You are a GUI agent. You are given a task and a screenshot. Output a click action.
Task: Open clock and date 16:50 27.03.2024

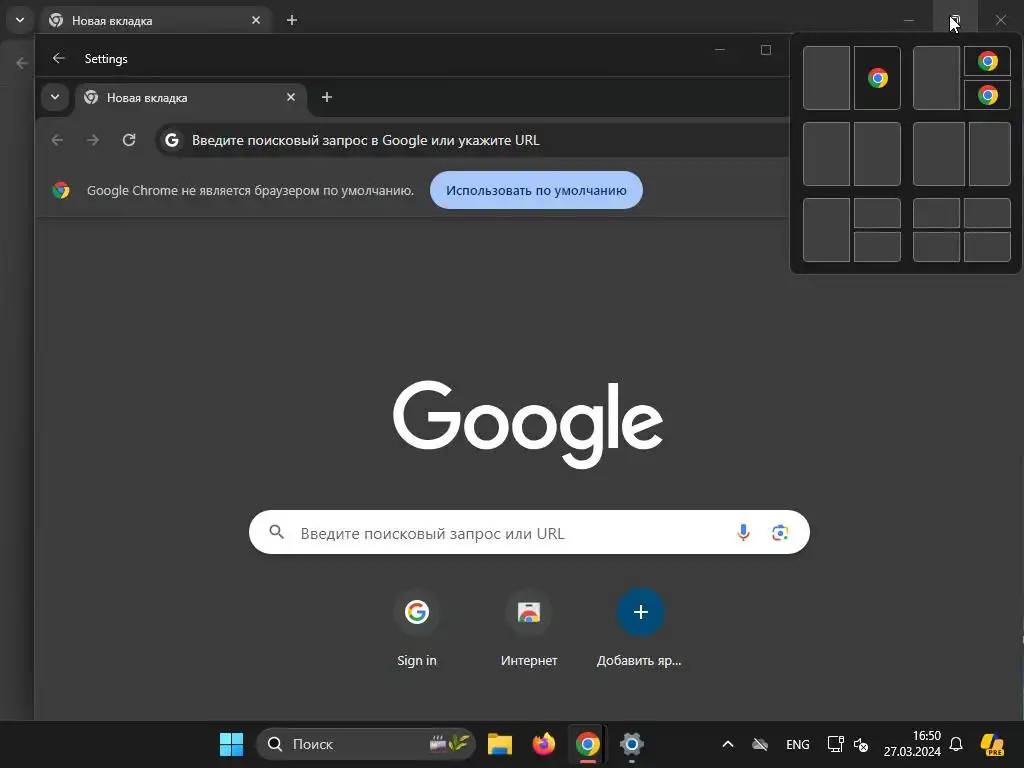(x=912, y=744)
